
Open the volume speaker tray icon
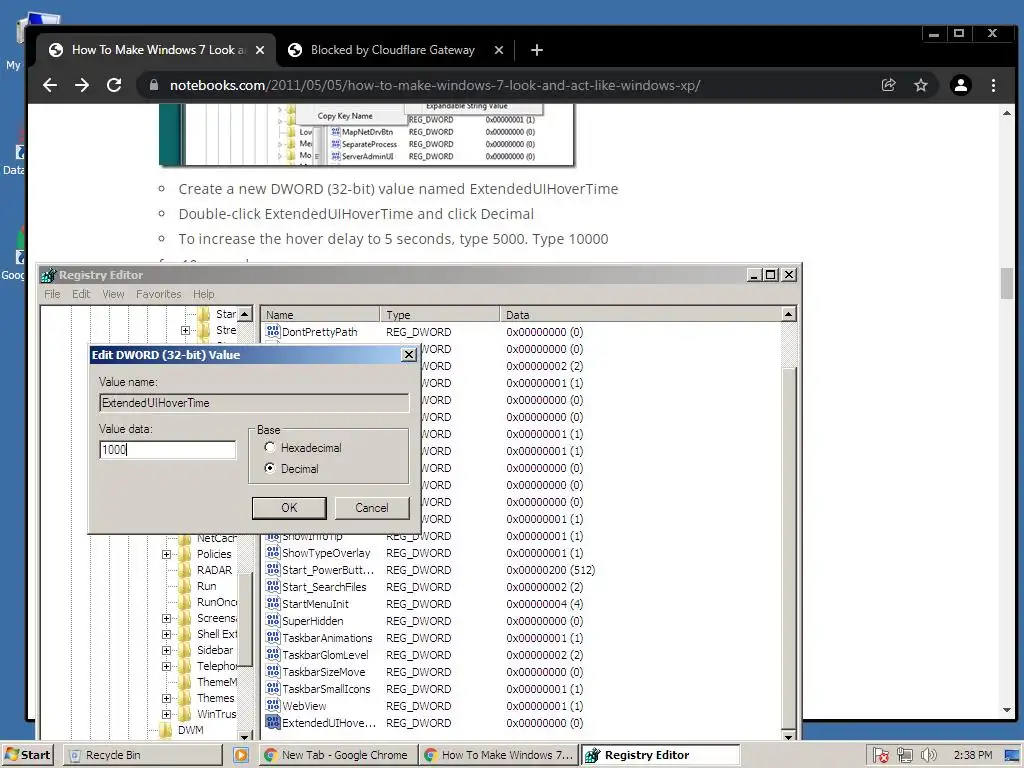point(928,755)
